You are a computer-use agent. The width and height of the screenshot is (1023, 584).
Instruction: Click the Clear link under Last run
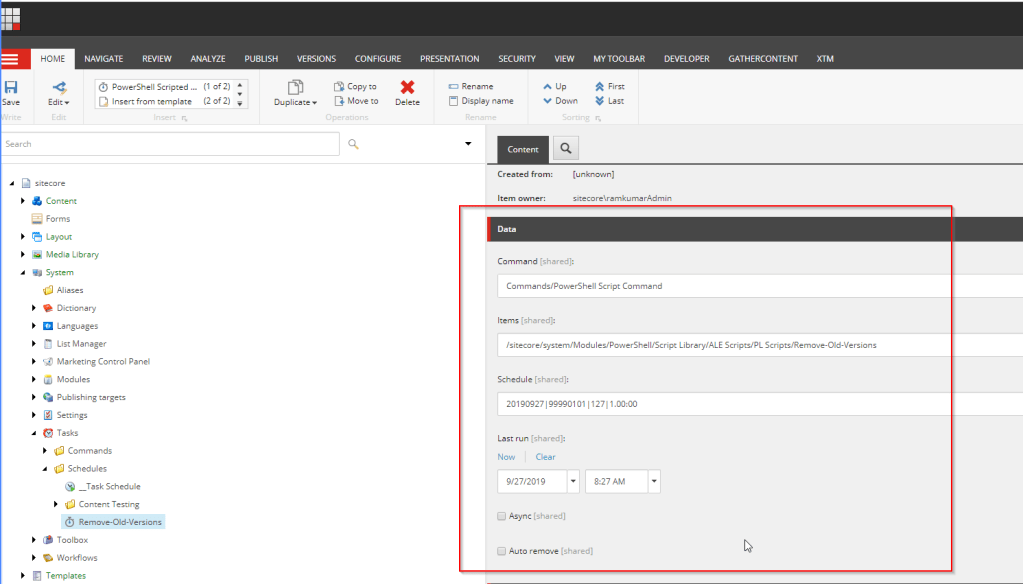(x=545, y=457)
